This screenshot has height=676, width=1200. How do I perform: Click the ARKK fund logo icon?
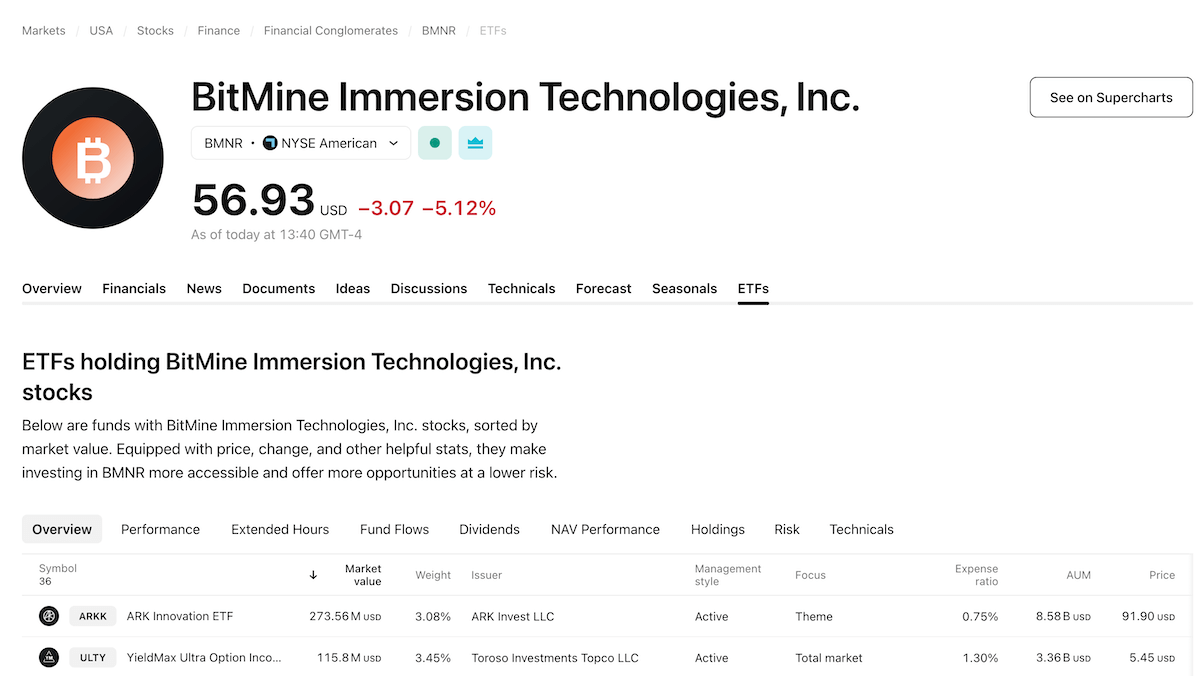[49, 616]
